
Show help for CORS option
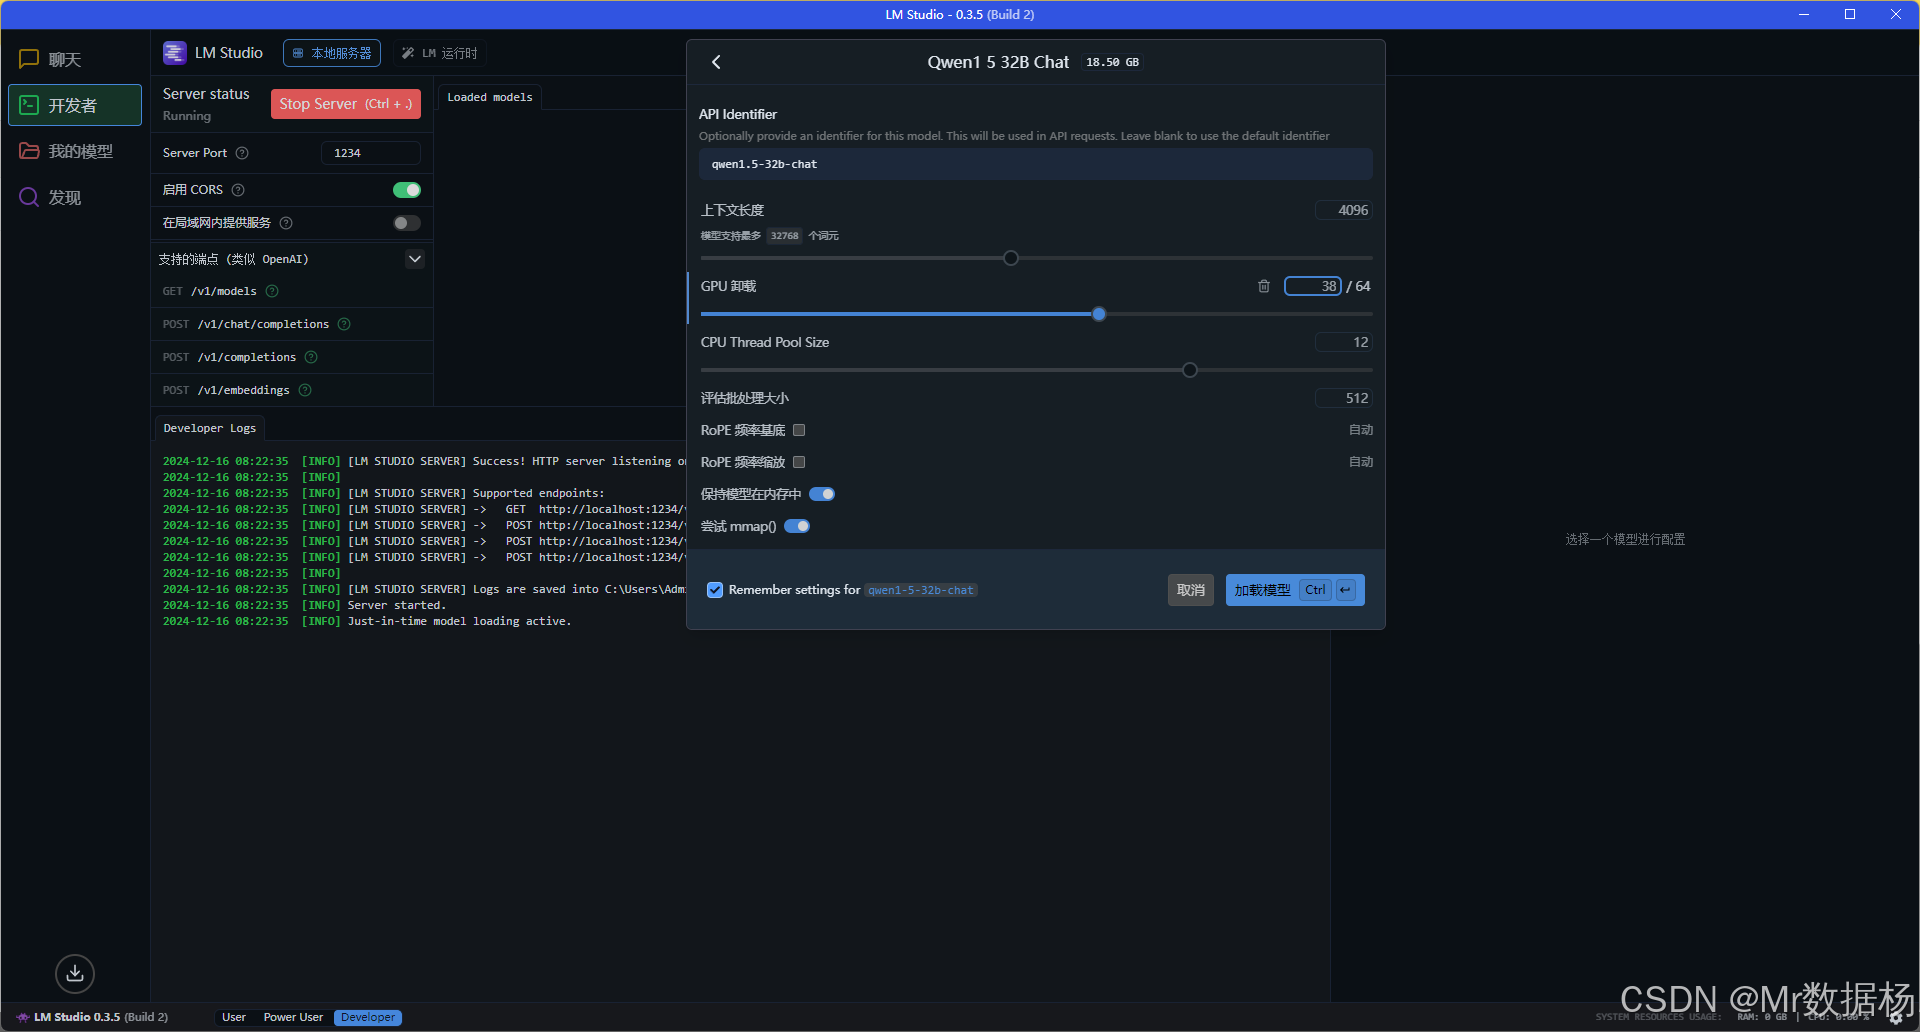point(238,190)
